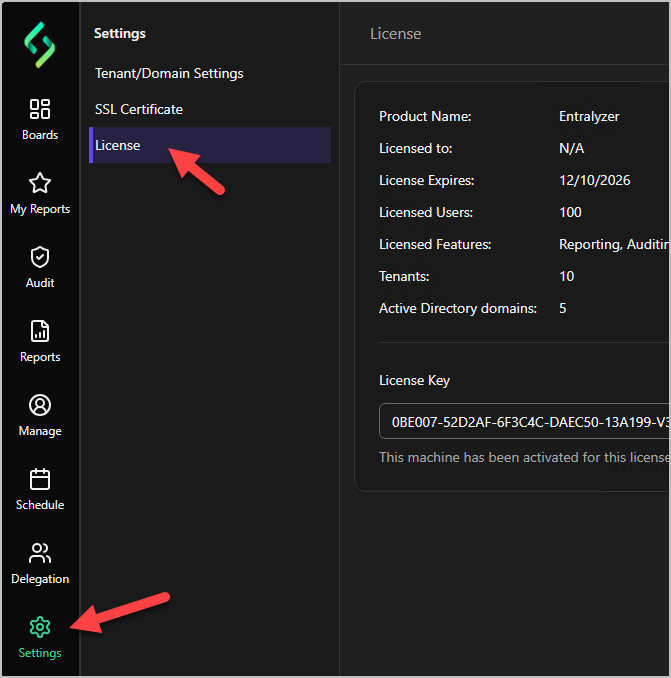Viewport: 671px width, 678px height.
Task: Open Tenant/Domain Settings menu item
Action: (169, 73)
